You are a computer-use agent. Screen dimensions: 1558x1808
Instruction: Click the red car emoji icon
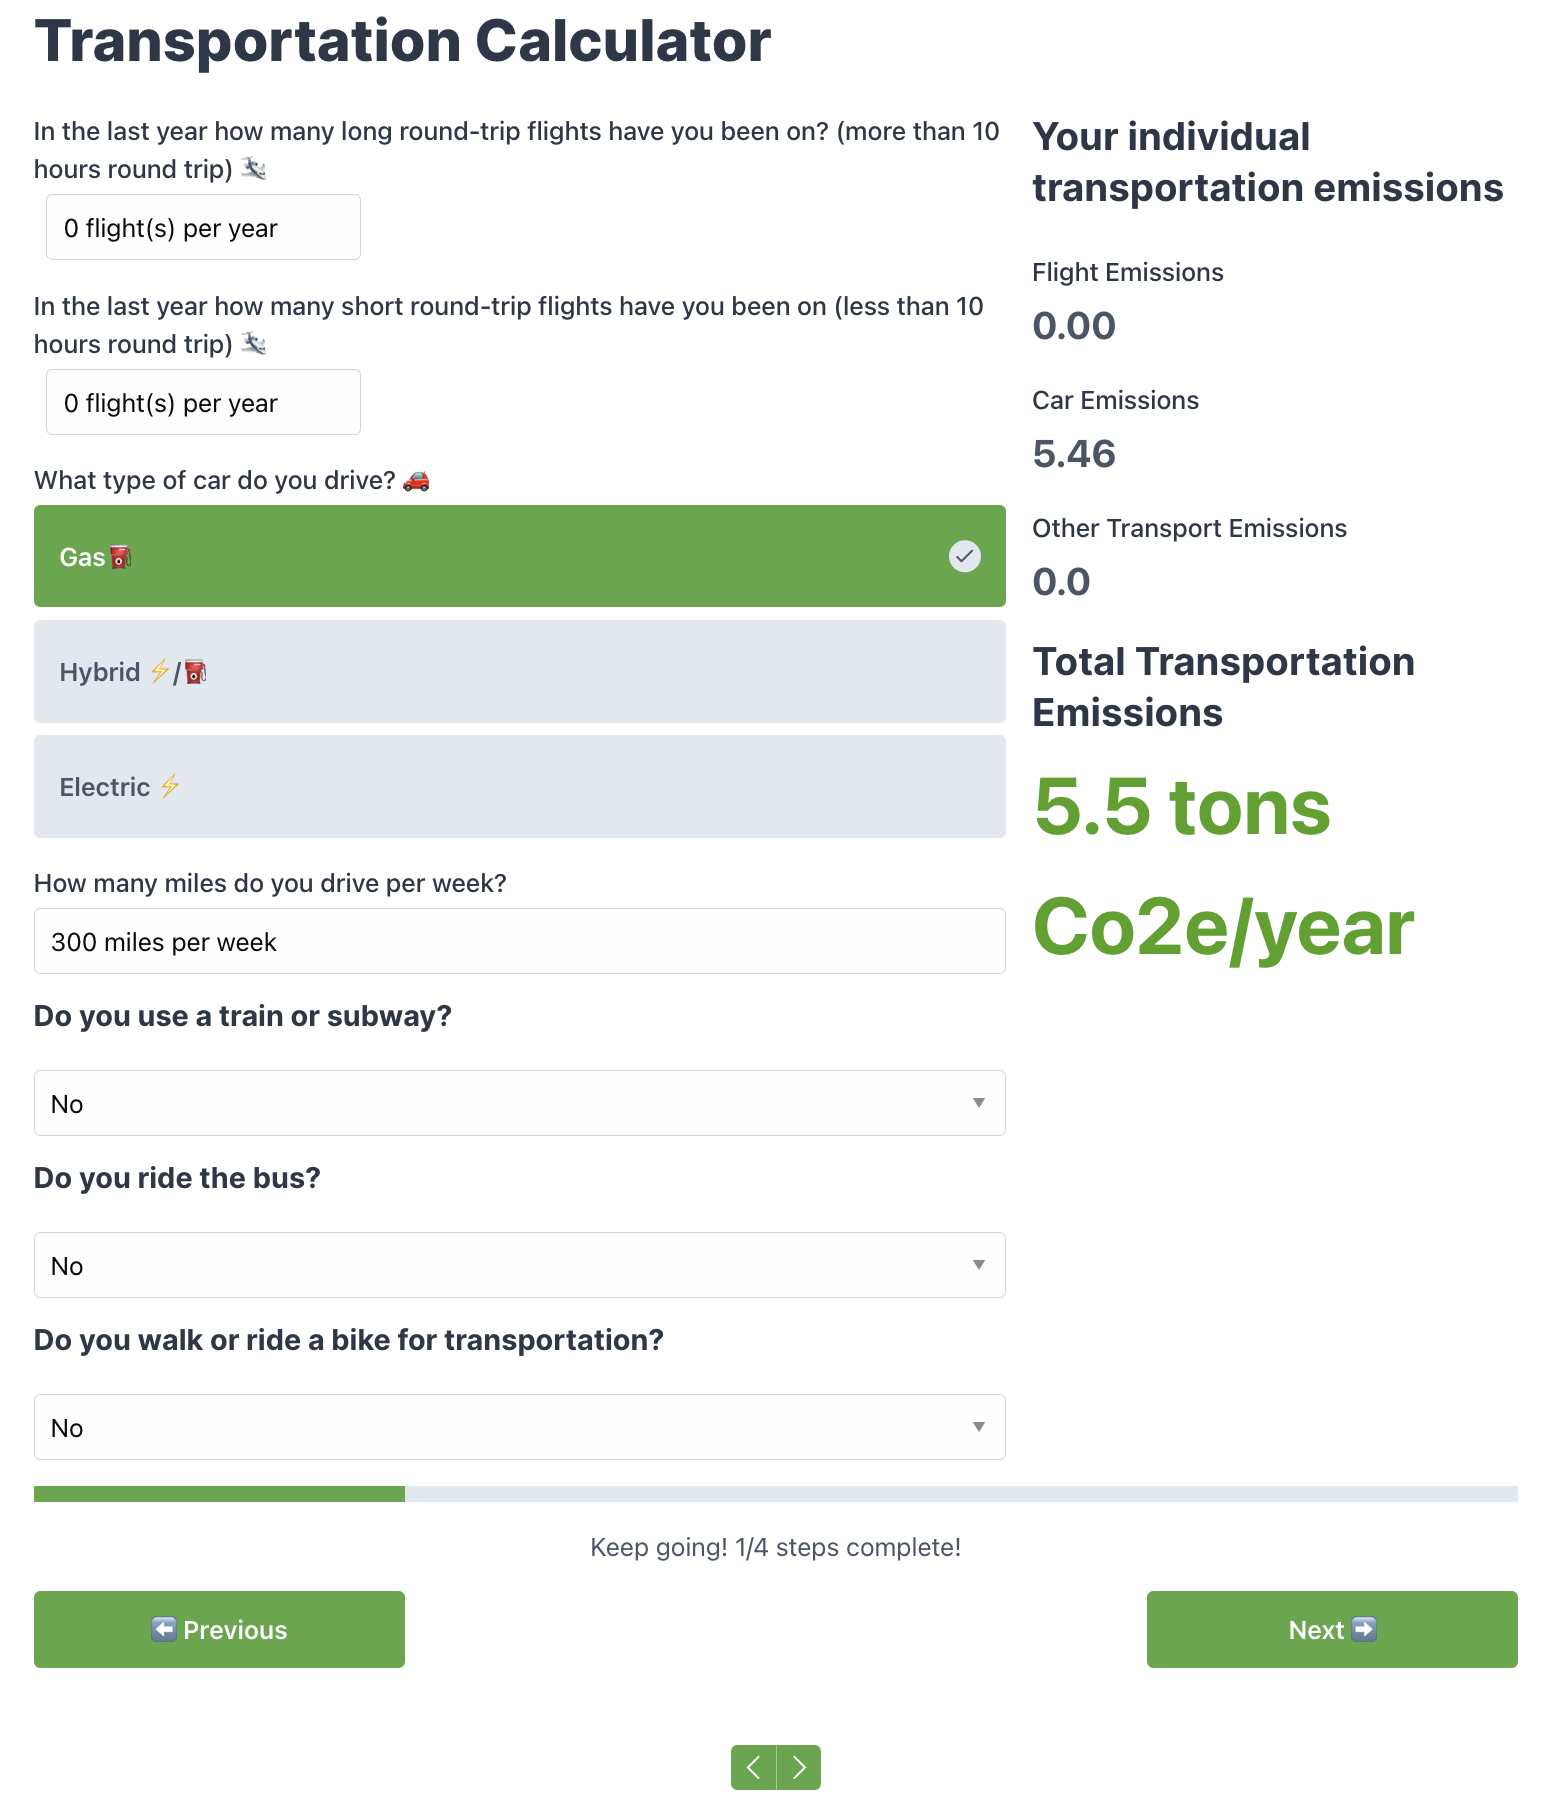pyautogui.click(x=416, y=481)
